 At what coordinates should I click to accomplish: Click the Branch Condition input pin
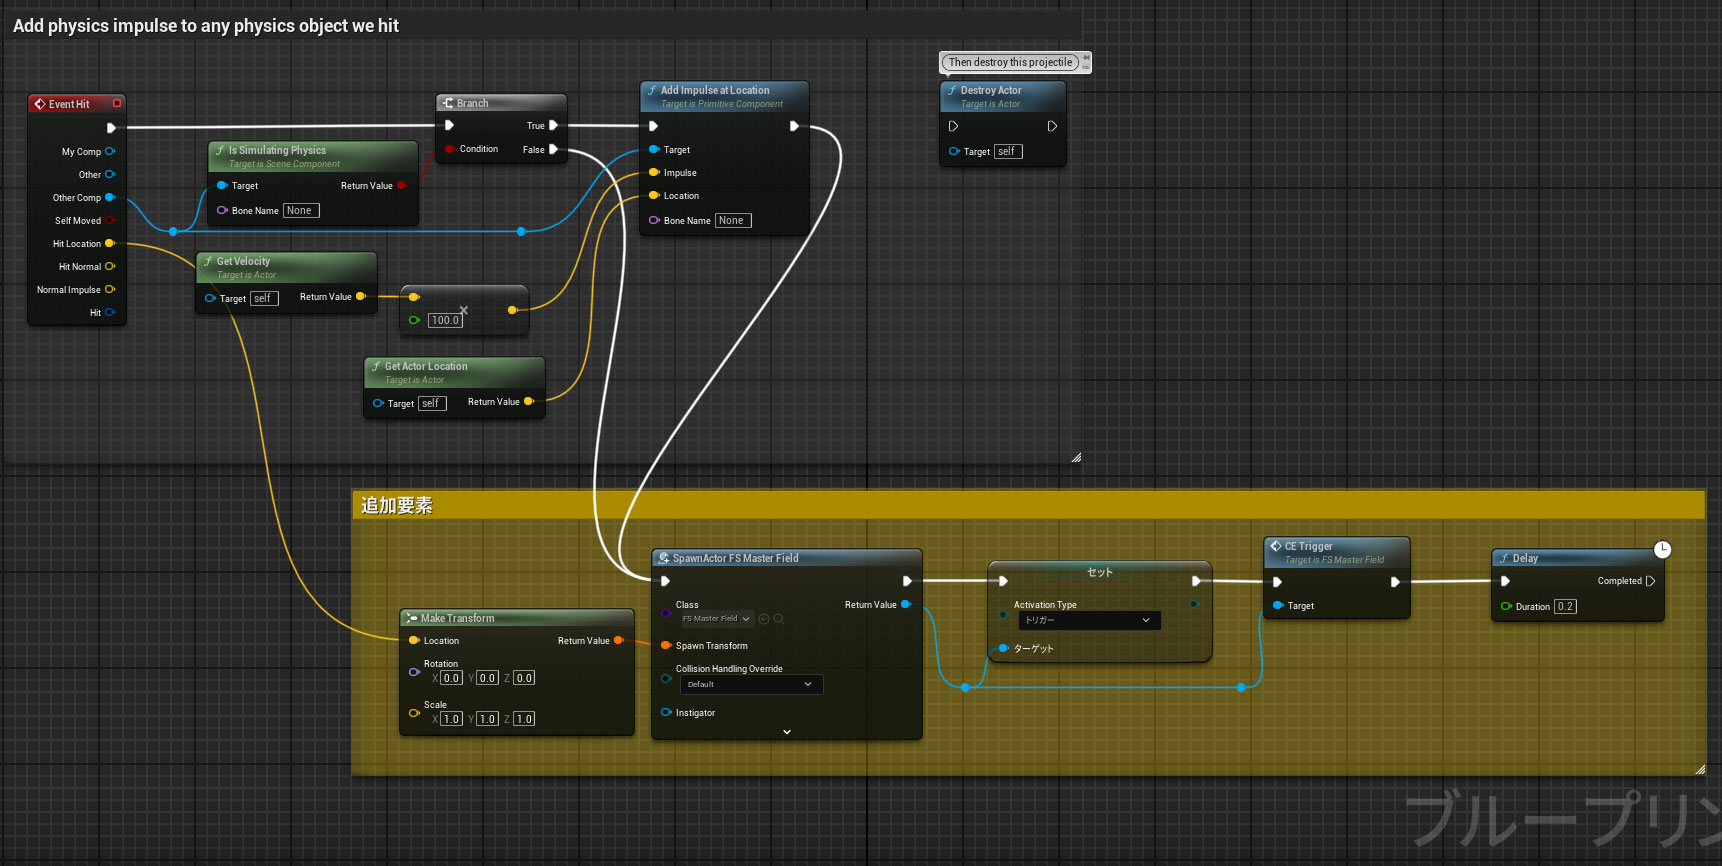[450, 149]
